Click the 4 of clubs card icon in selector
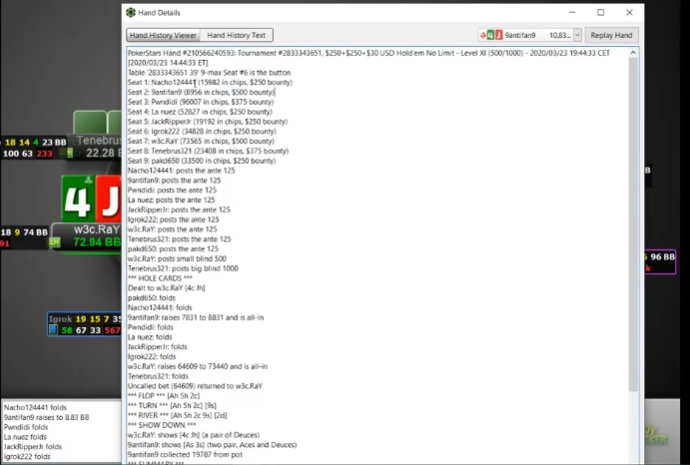 [491, 35]
